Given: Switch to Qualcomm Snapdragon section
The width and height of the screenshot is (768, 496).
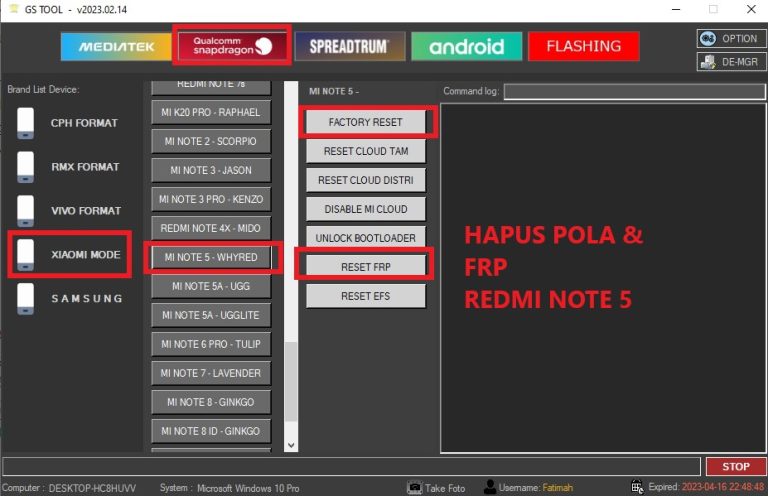Looking at the screenshot, I should (x=232, y=46).
